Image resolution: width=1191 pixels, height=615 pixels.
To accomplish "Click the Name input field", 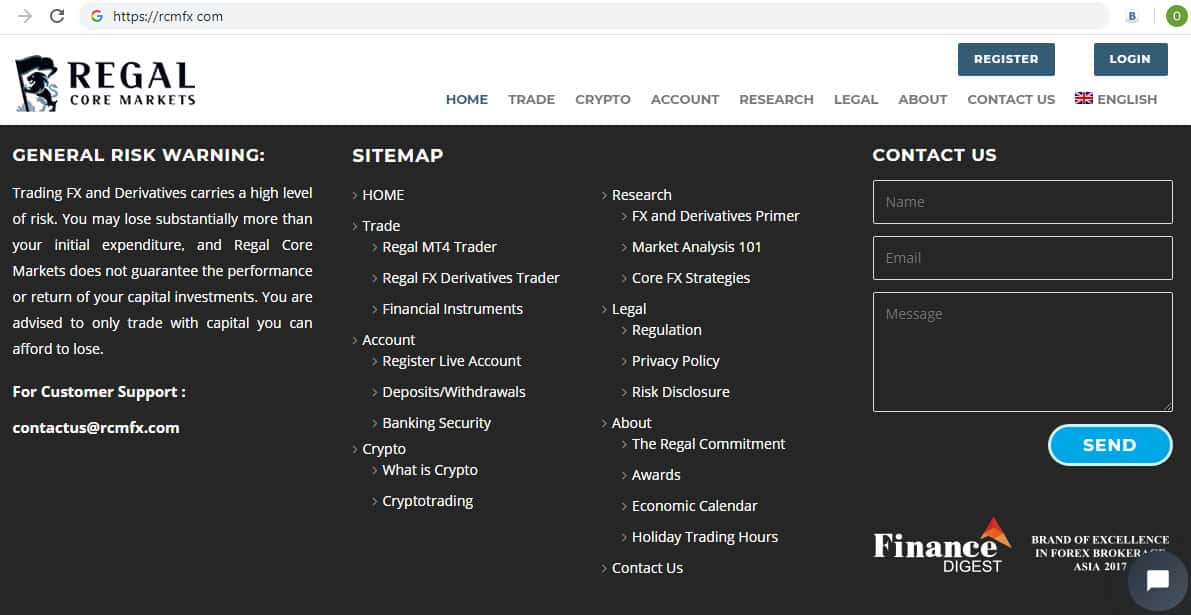I will (1022, 202).
